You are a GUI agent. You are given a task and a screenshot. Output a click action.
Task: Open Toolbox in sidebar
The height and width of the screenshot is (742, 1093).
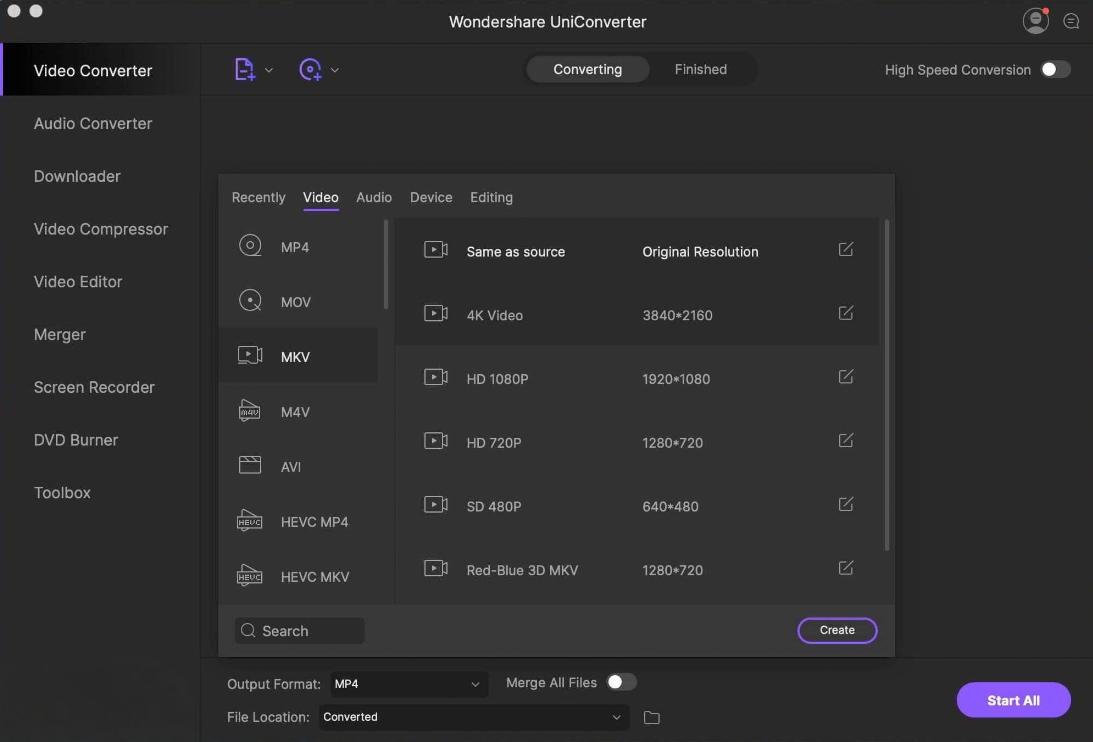click(62, 493)
